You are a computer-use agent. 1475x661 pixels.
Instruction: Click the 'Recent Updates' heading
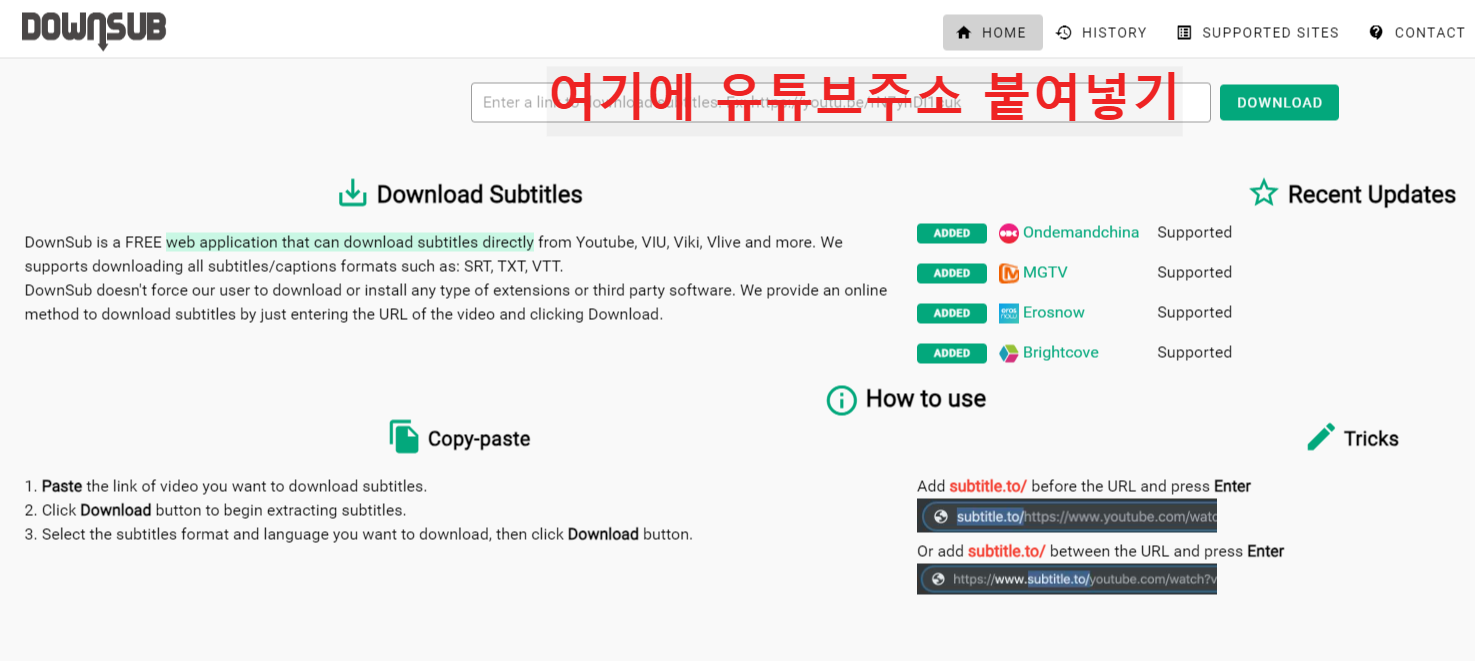click(1371, 194)
